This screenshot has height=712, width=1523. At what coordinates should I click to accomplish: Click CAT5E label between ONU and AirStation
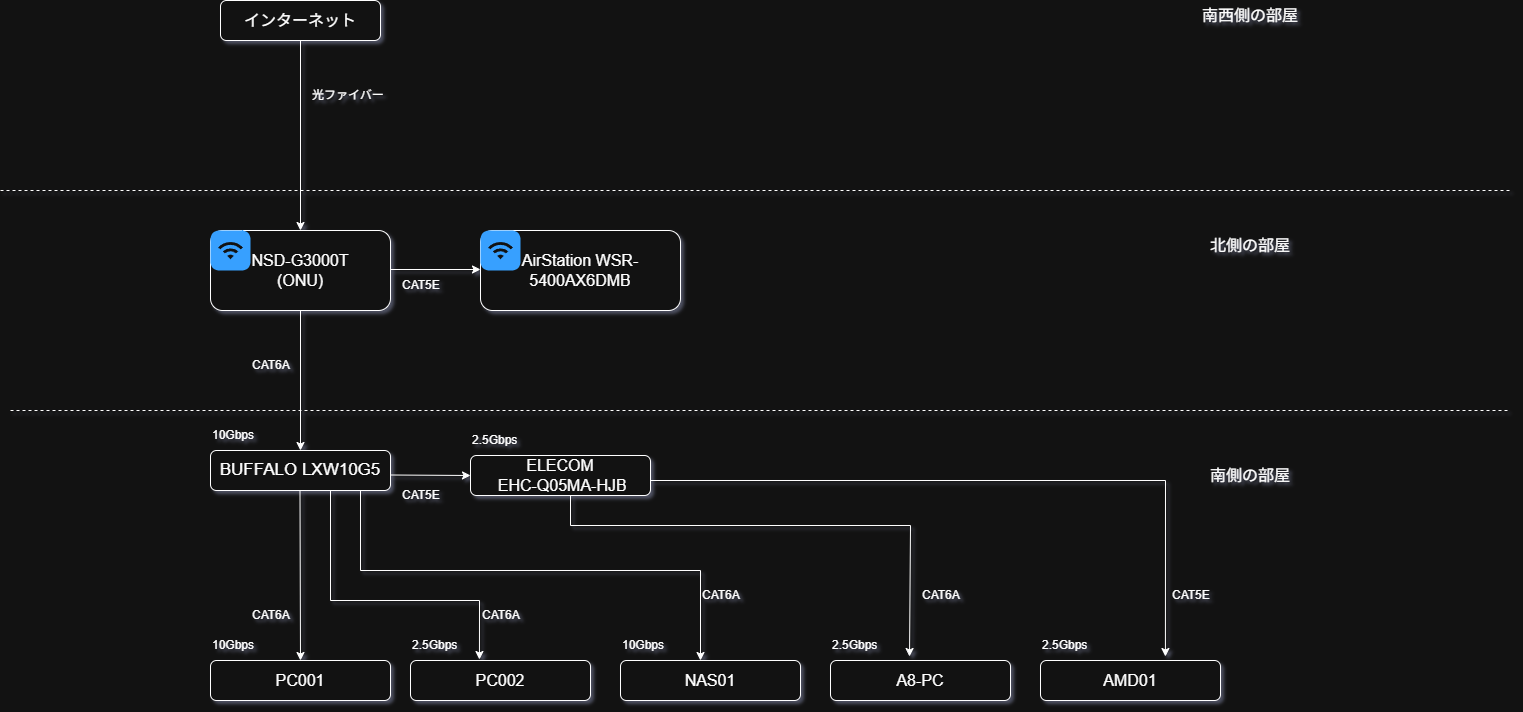coord(421,285)
